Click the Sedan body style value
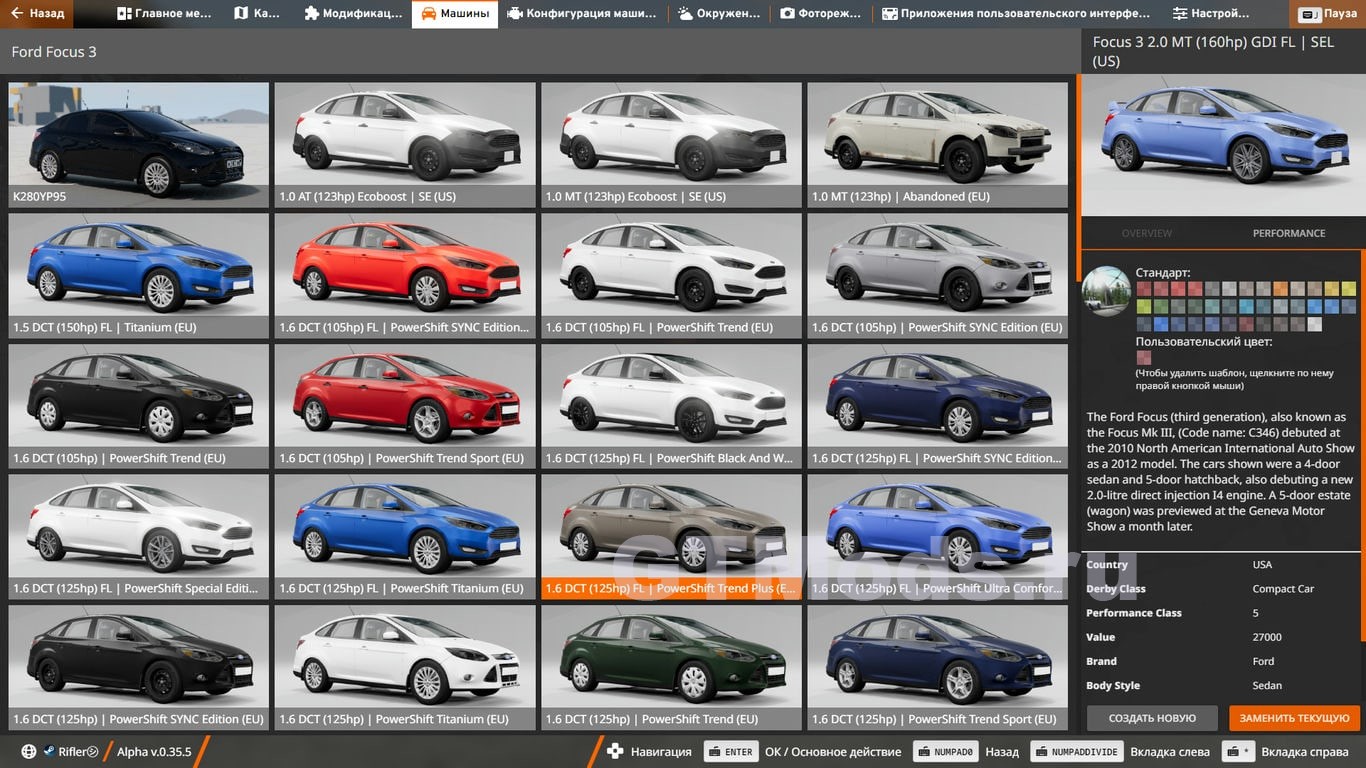Screen dimensions: 1366x768 [1267, 686]
